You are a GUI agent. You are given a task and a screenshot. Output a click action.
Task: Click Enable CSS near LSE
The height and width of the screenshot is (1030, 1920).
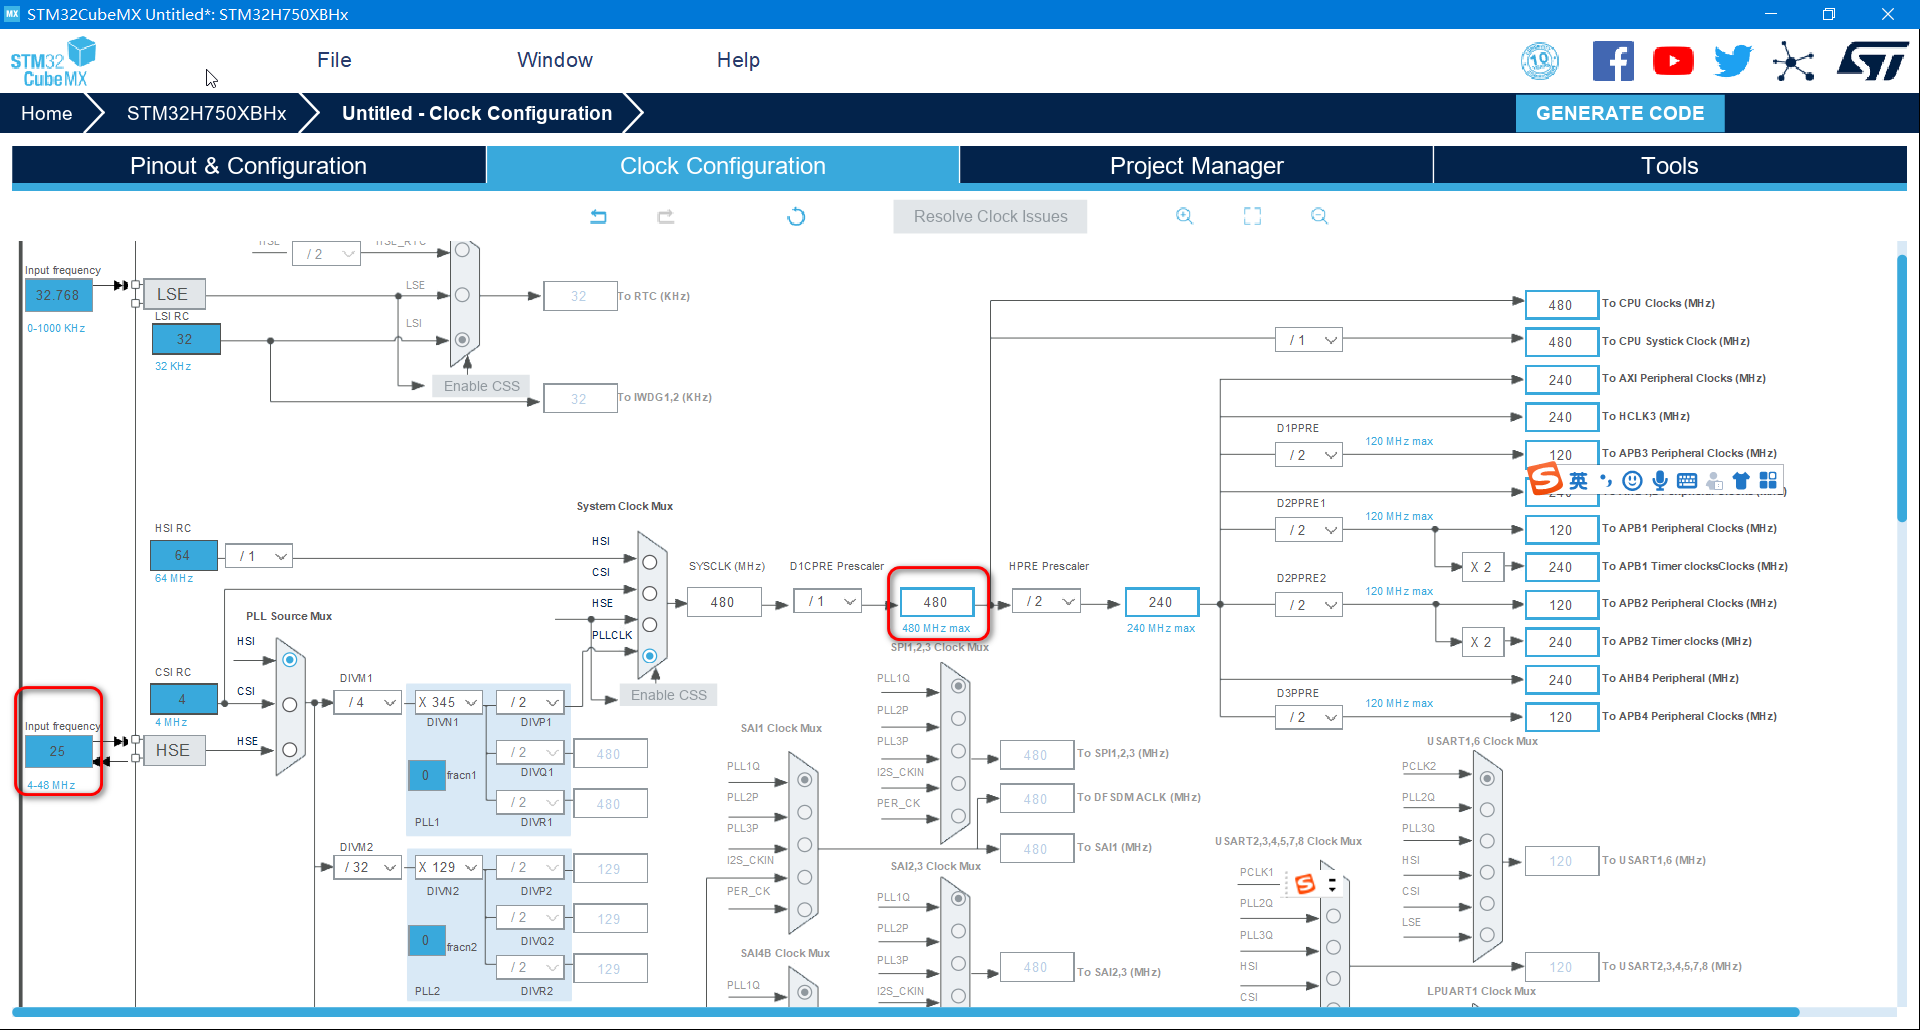coord(482,386)
